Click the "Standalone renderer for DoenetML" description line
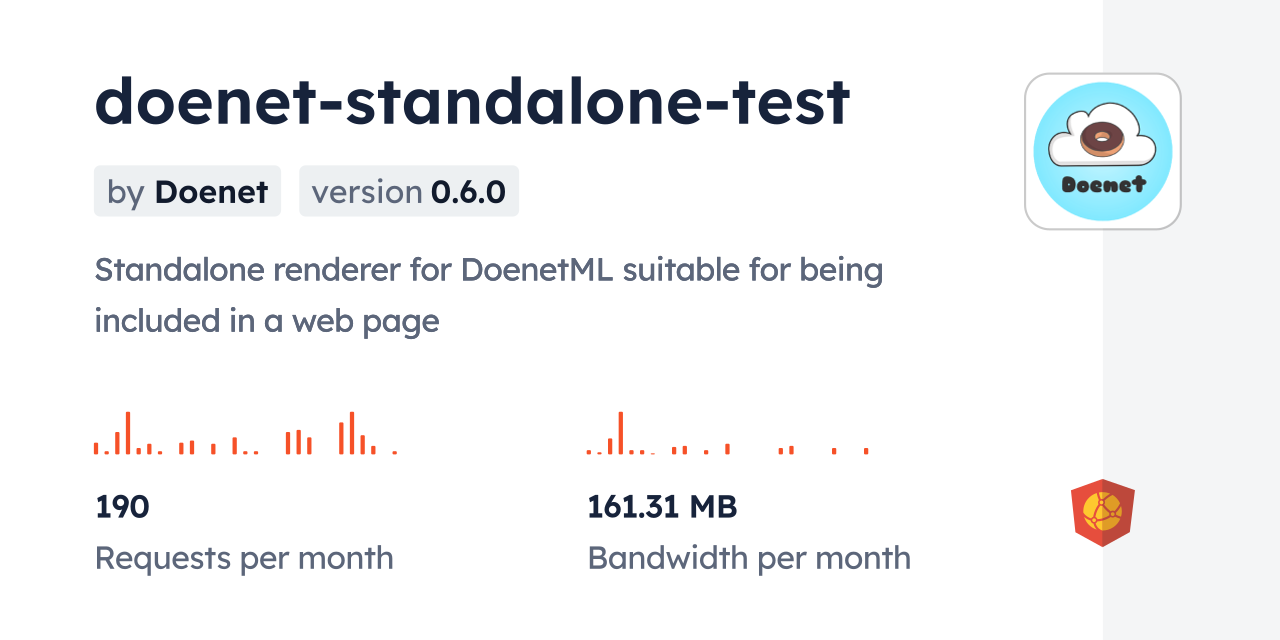 pos(488,270)
